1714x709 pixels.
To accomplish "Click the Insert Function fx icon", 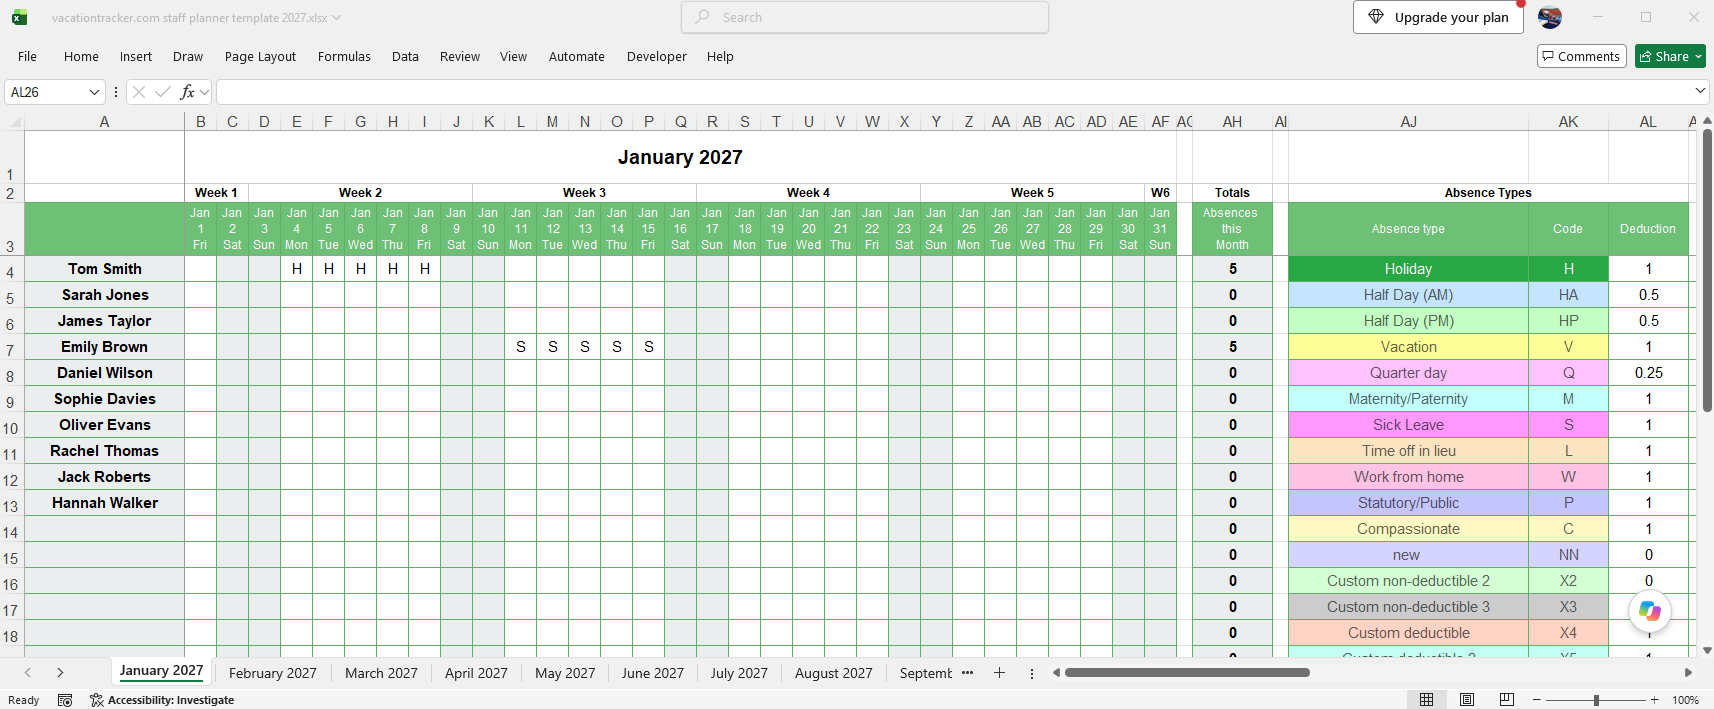I will click(187, 92).
